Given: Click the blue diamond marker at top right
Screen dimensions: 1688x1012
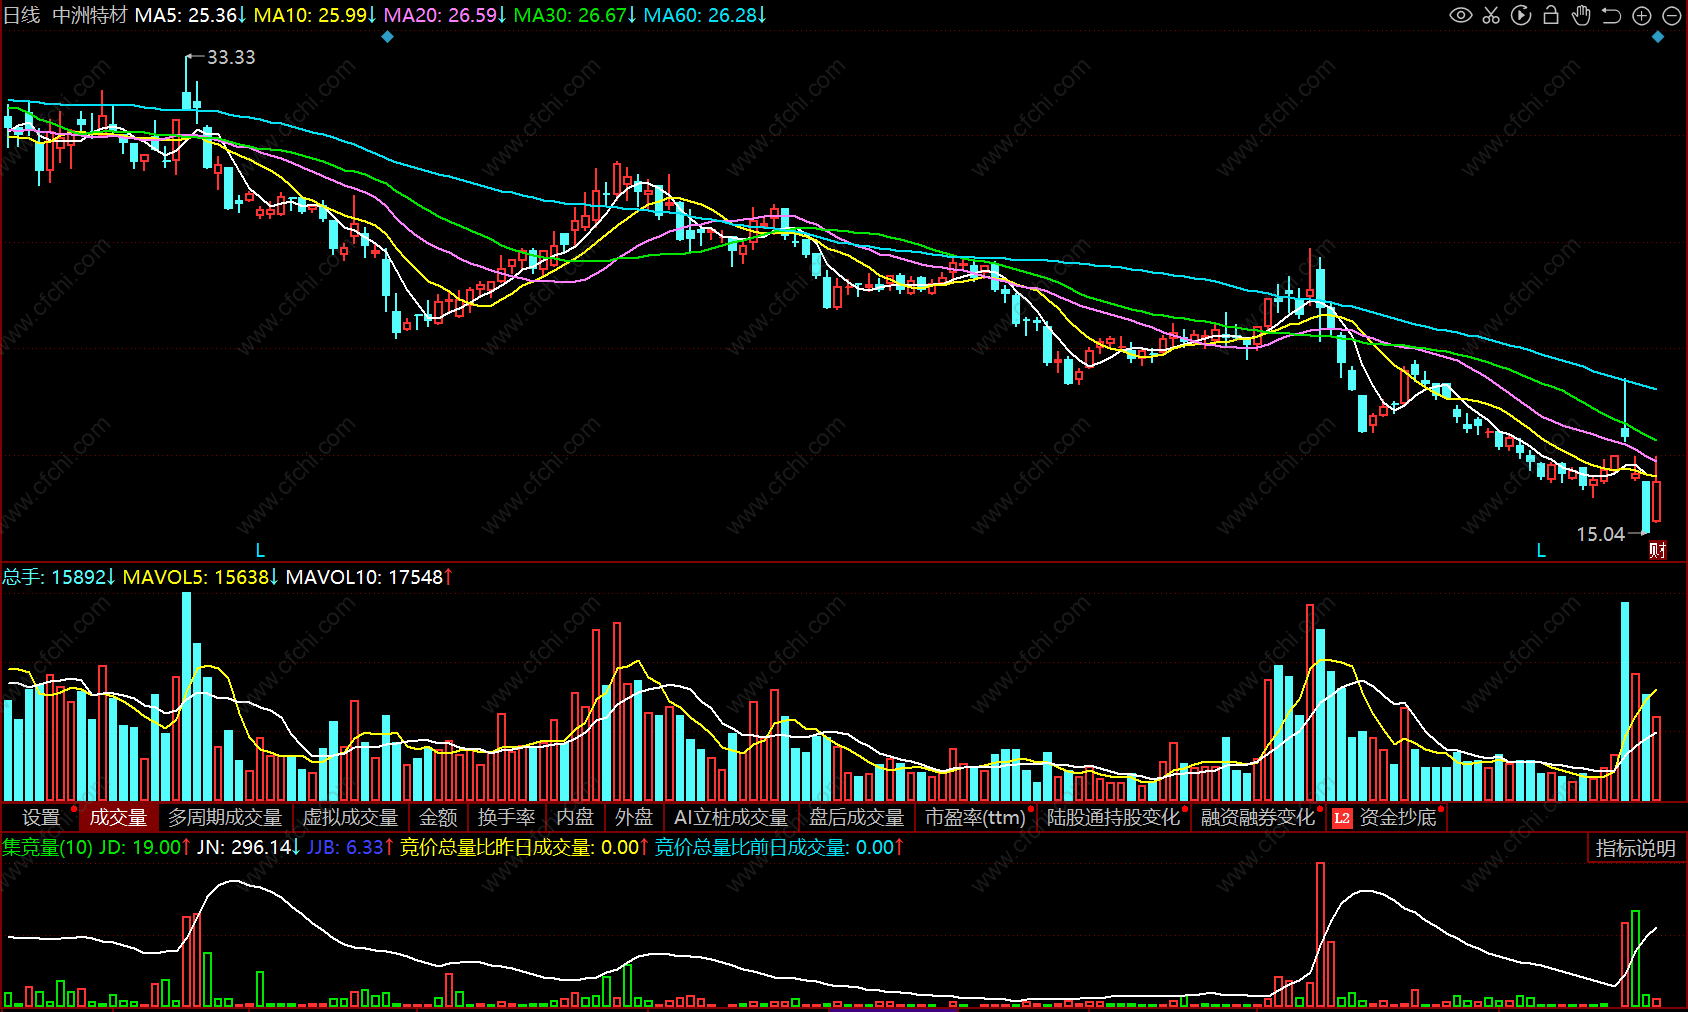Looking at the screenshot, I should (1657, 37).
